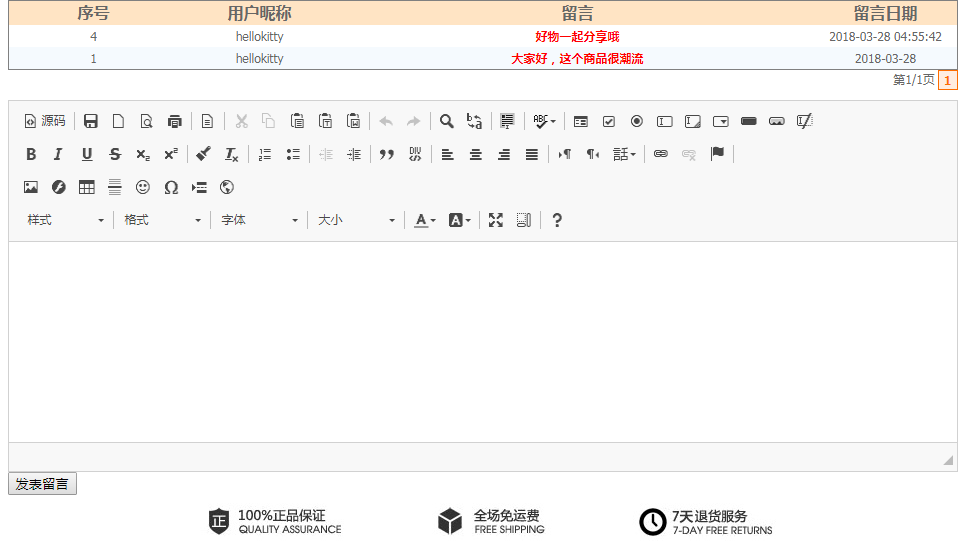Image resolution: width=969 pixels, height=541 pixels.
Task: Click the Paste clipboard icon
Action: 297,121
